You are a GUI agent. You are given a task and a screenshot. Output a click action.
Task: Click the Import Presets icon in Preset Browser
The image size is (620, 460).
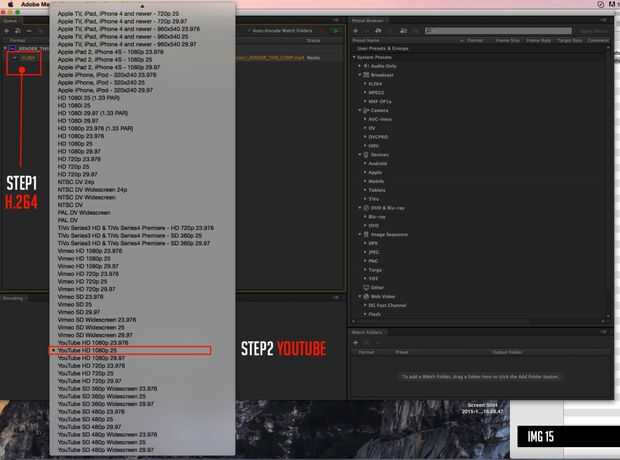tap(403, 30)
